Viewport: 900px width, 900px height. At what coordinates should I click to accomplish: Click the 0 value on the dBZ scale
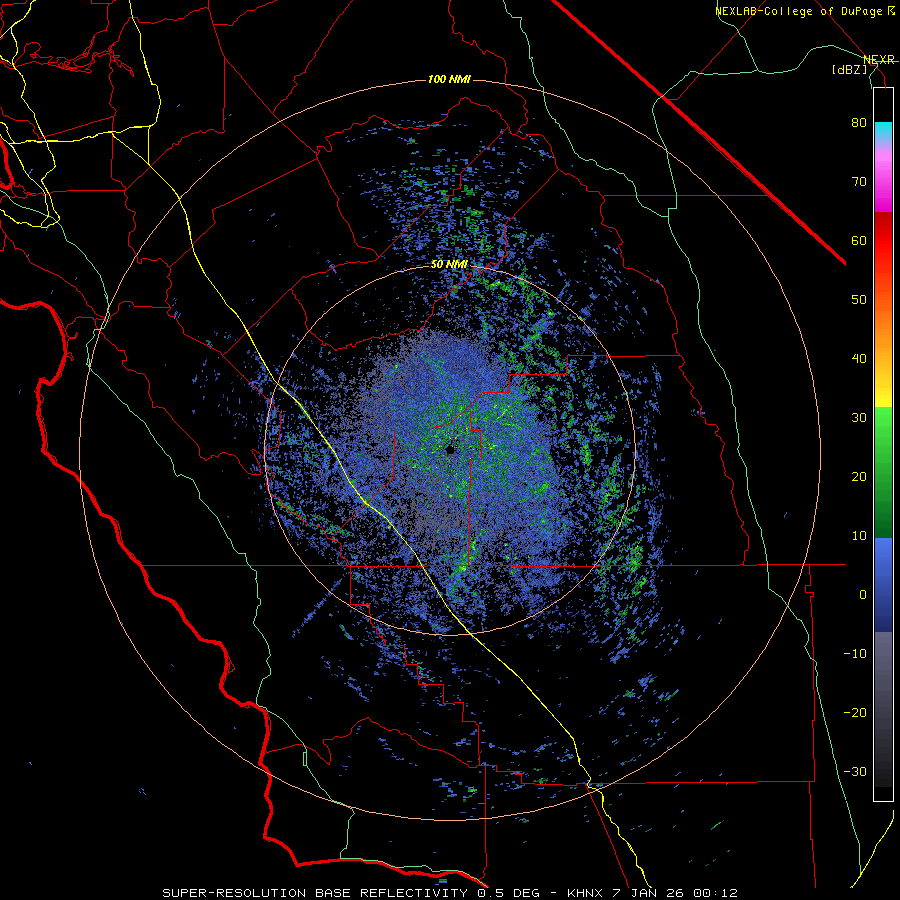[863, 595]
